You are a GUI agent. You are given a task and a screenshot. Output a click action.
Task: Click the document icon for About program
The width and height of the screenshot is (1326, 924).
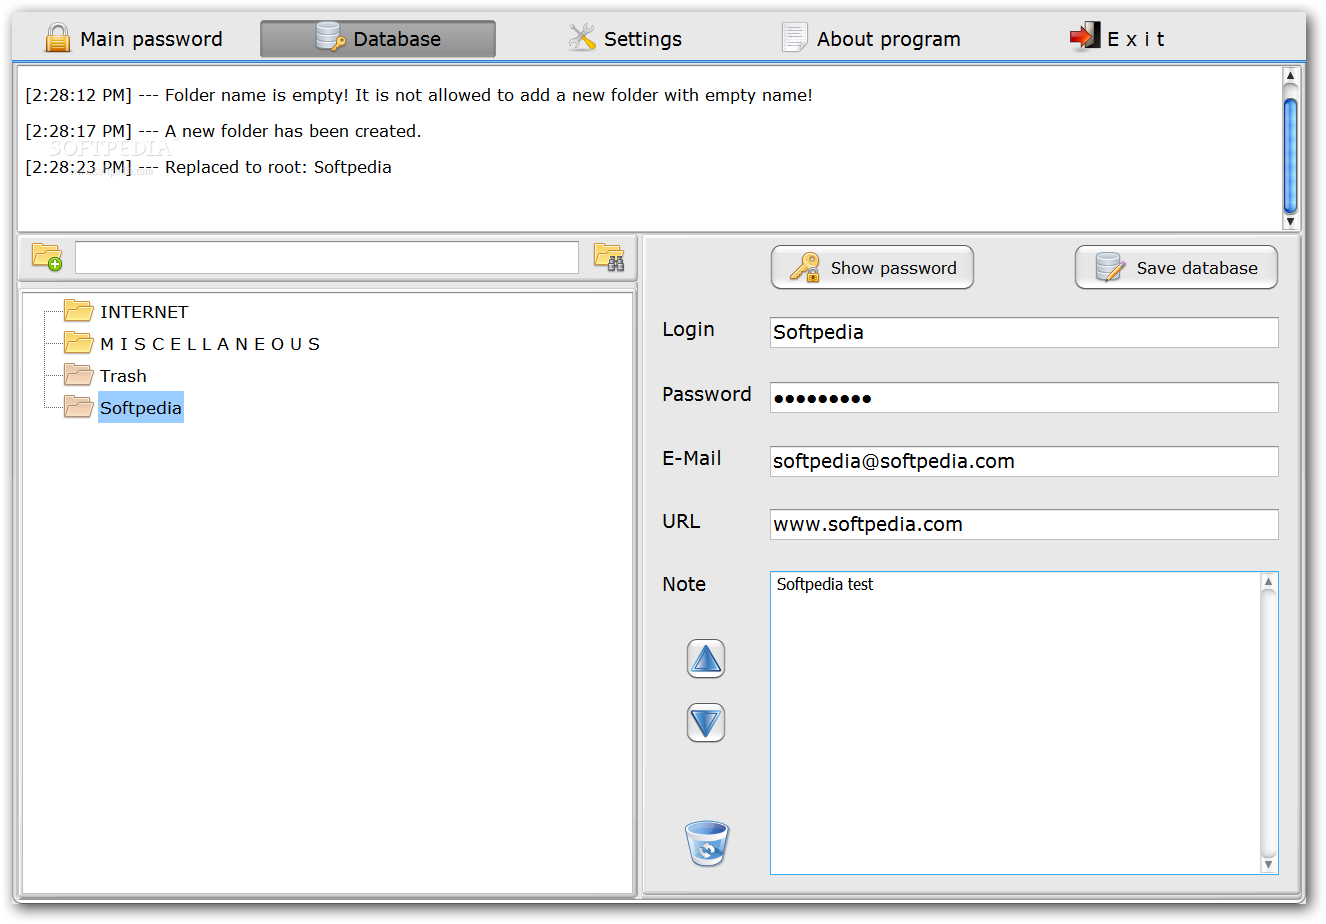[795, 38]
